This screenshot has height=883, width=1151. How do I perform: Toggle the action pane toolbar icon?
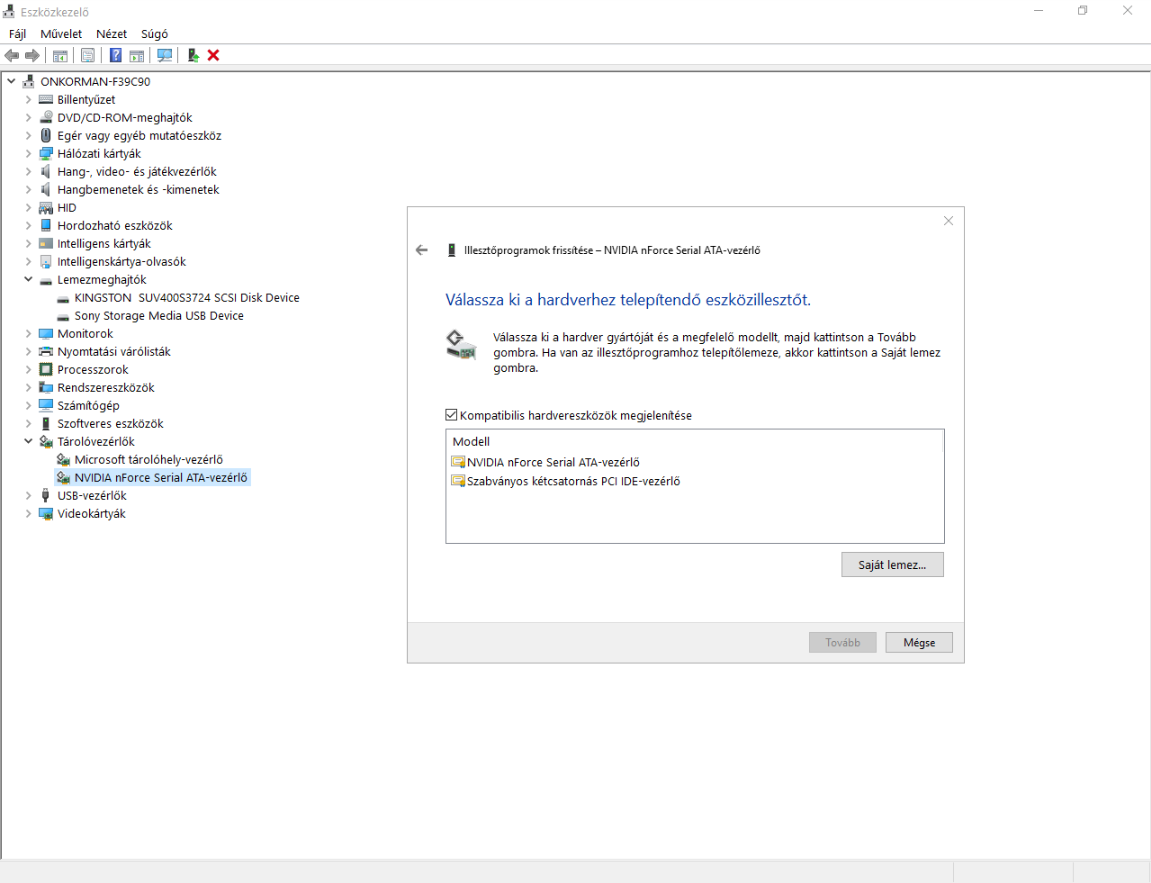click(137, 56)
